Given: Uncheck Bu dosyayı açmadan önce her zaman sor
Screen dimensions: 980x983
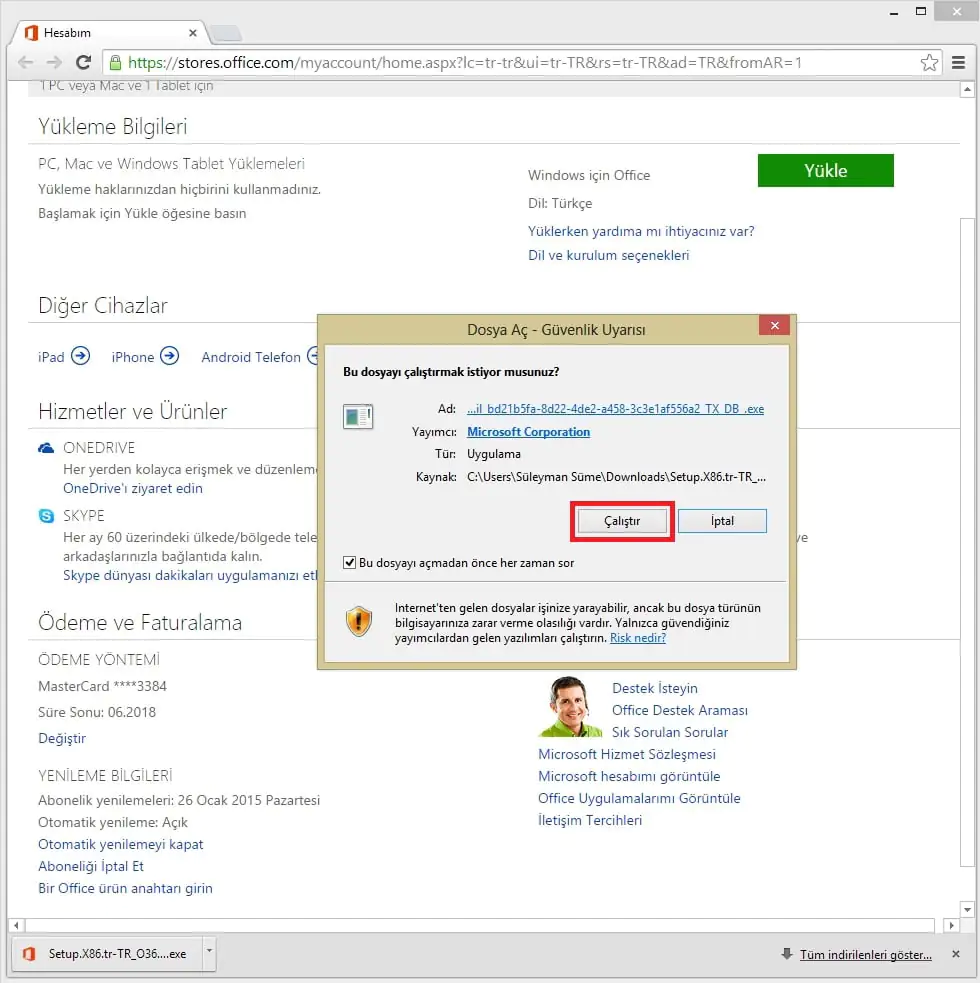Looking at the screenshot, I should click(x=349, y=562).
